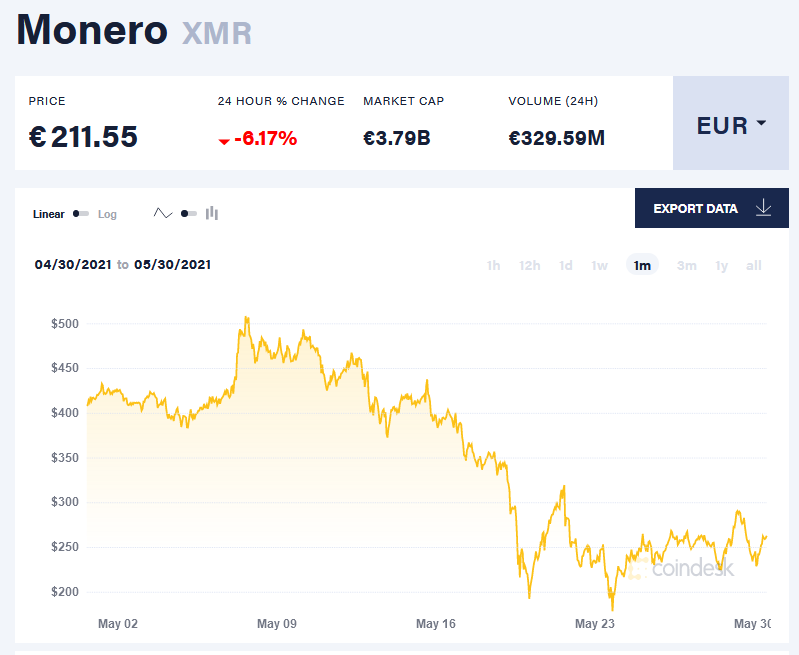Select the Log scale label
The height and width of the screenshot is (655, 799).
click(x=107, y=214)
